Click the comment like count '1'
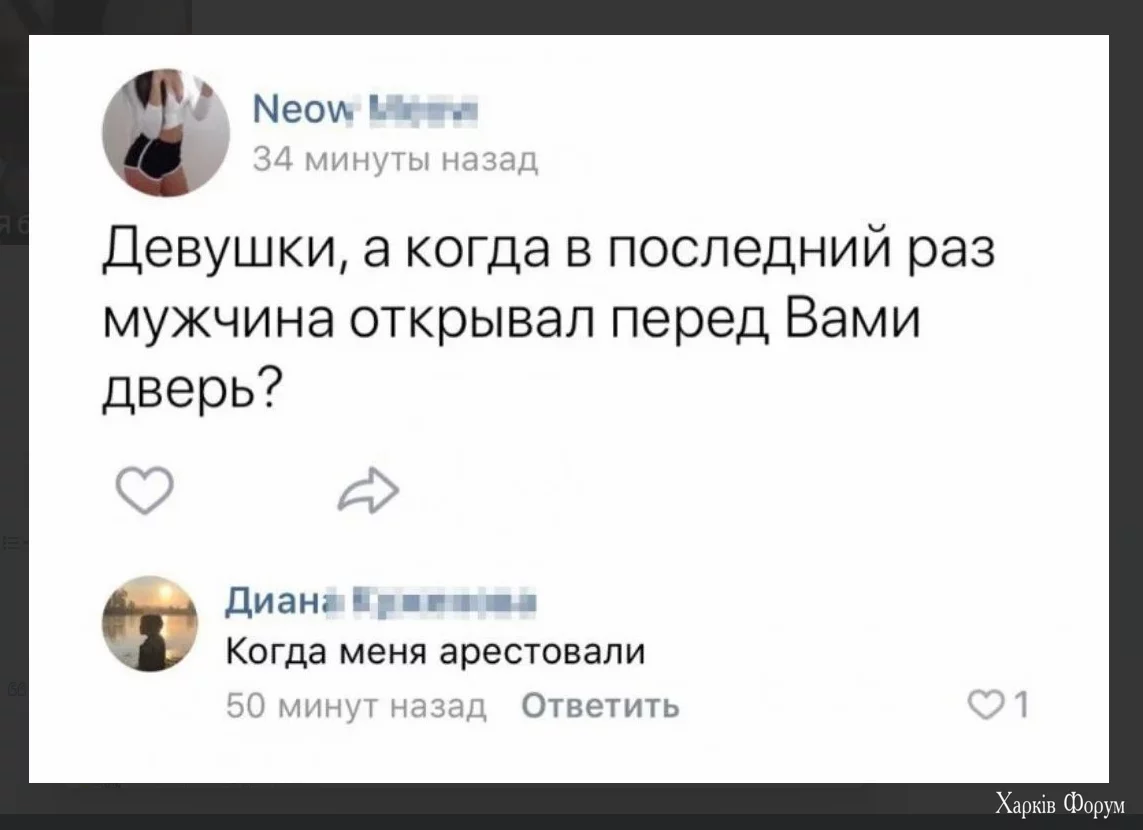The width and height of the screenshot is (1143, 830). (x=1021, y=708)
